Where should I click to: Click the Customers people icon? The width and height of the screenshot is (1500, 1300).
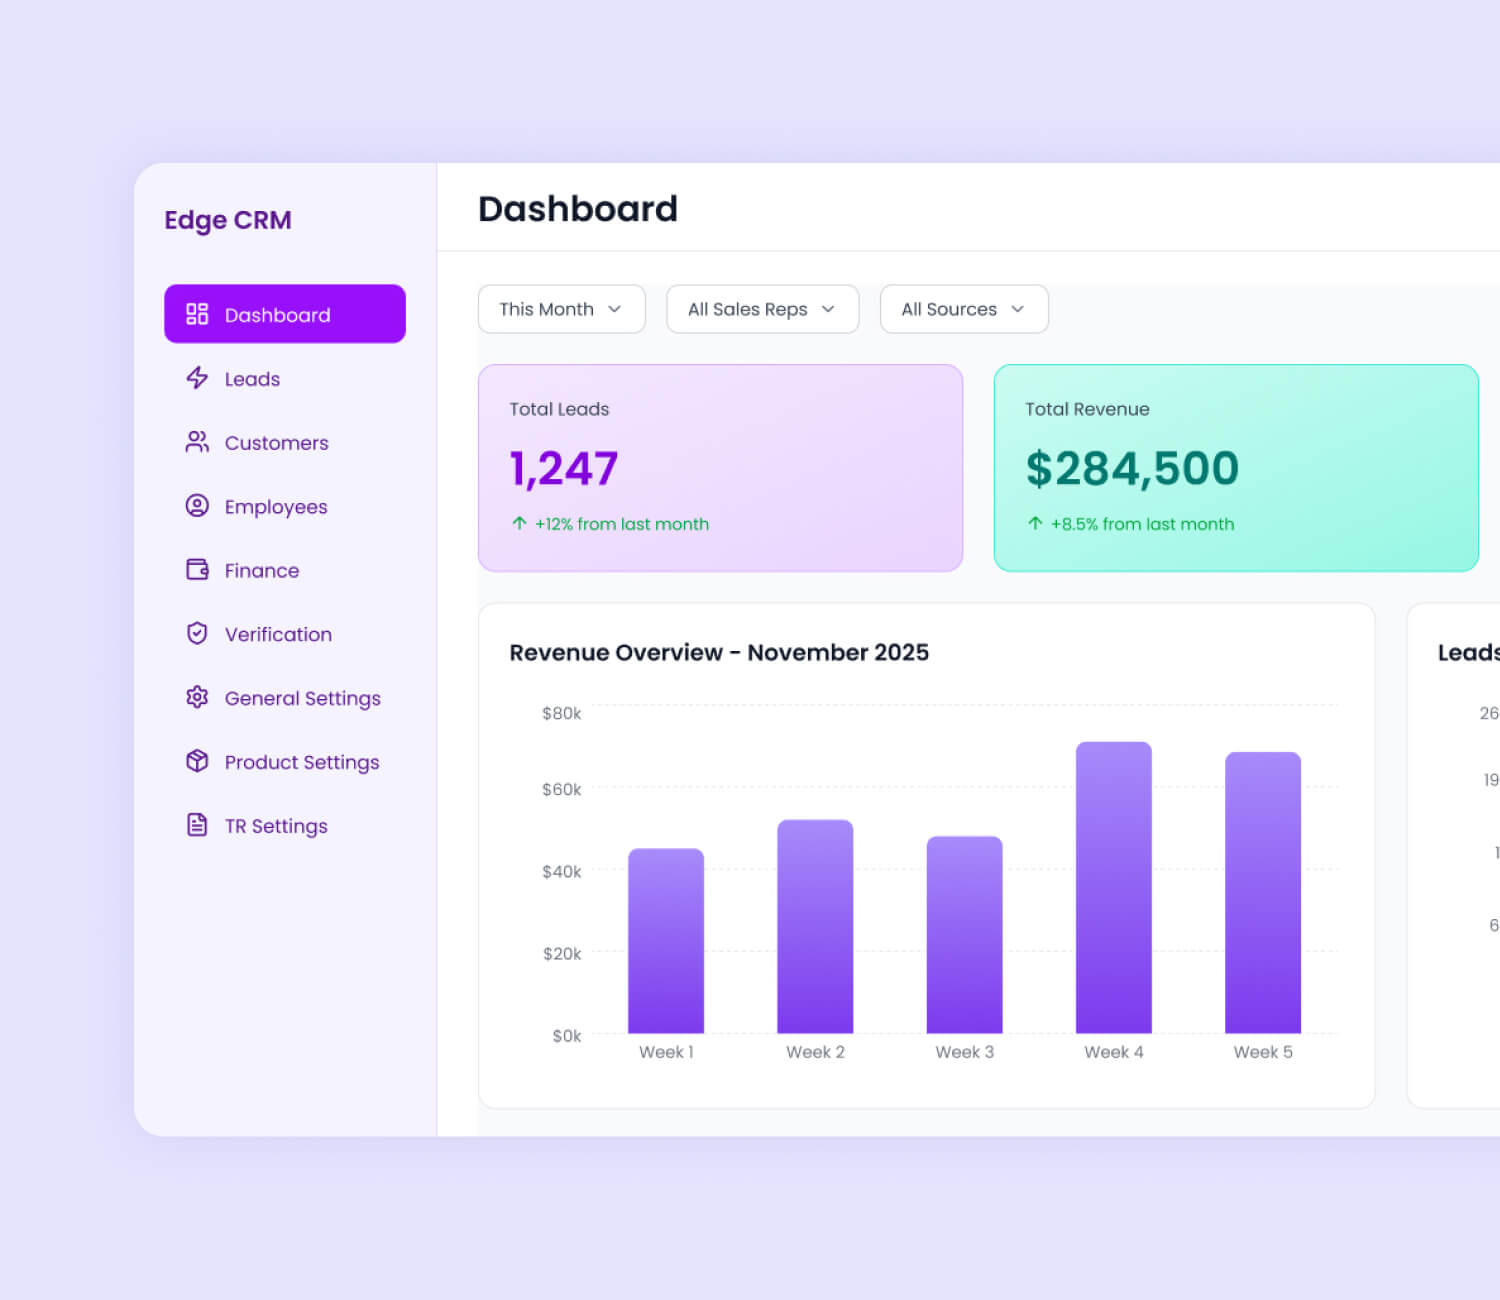197,442
